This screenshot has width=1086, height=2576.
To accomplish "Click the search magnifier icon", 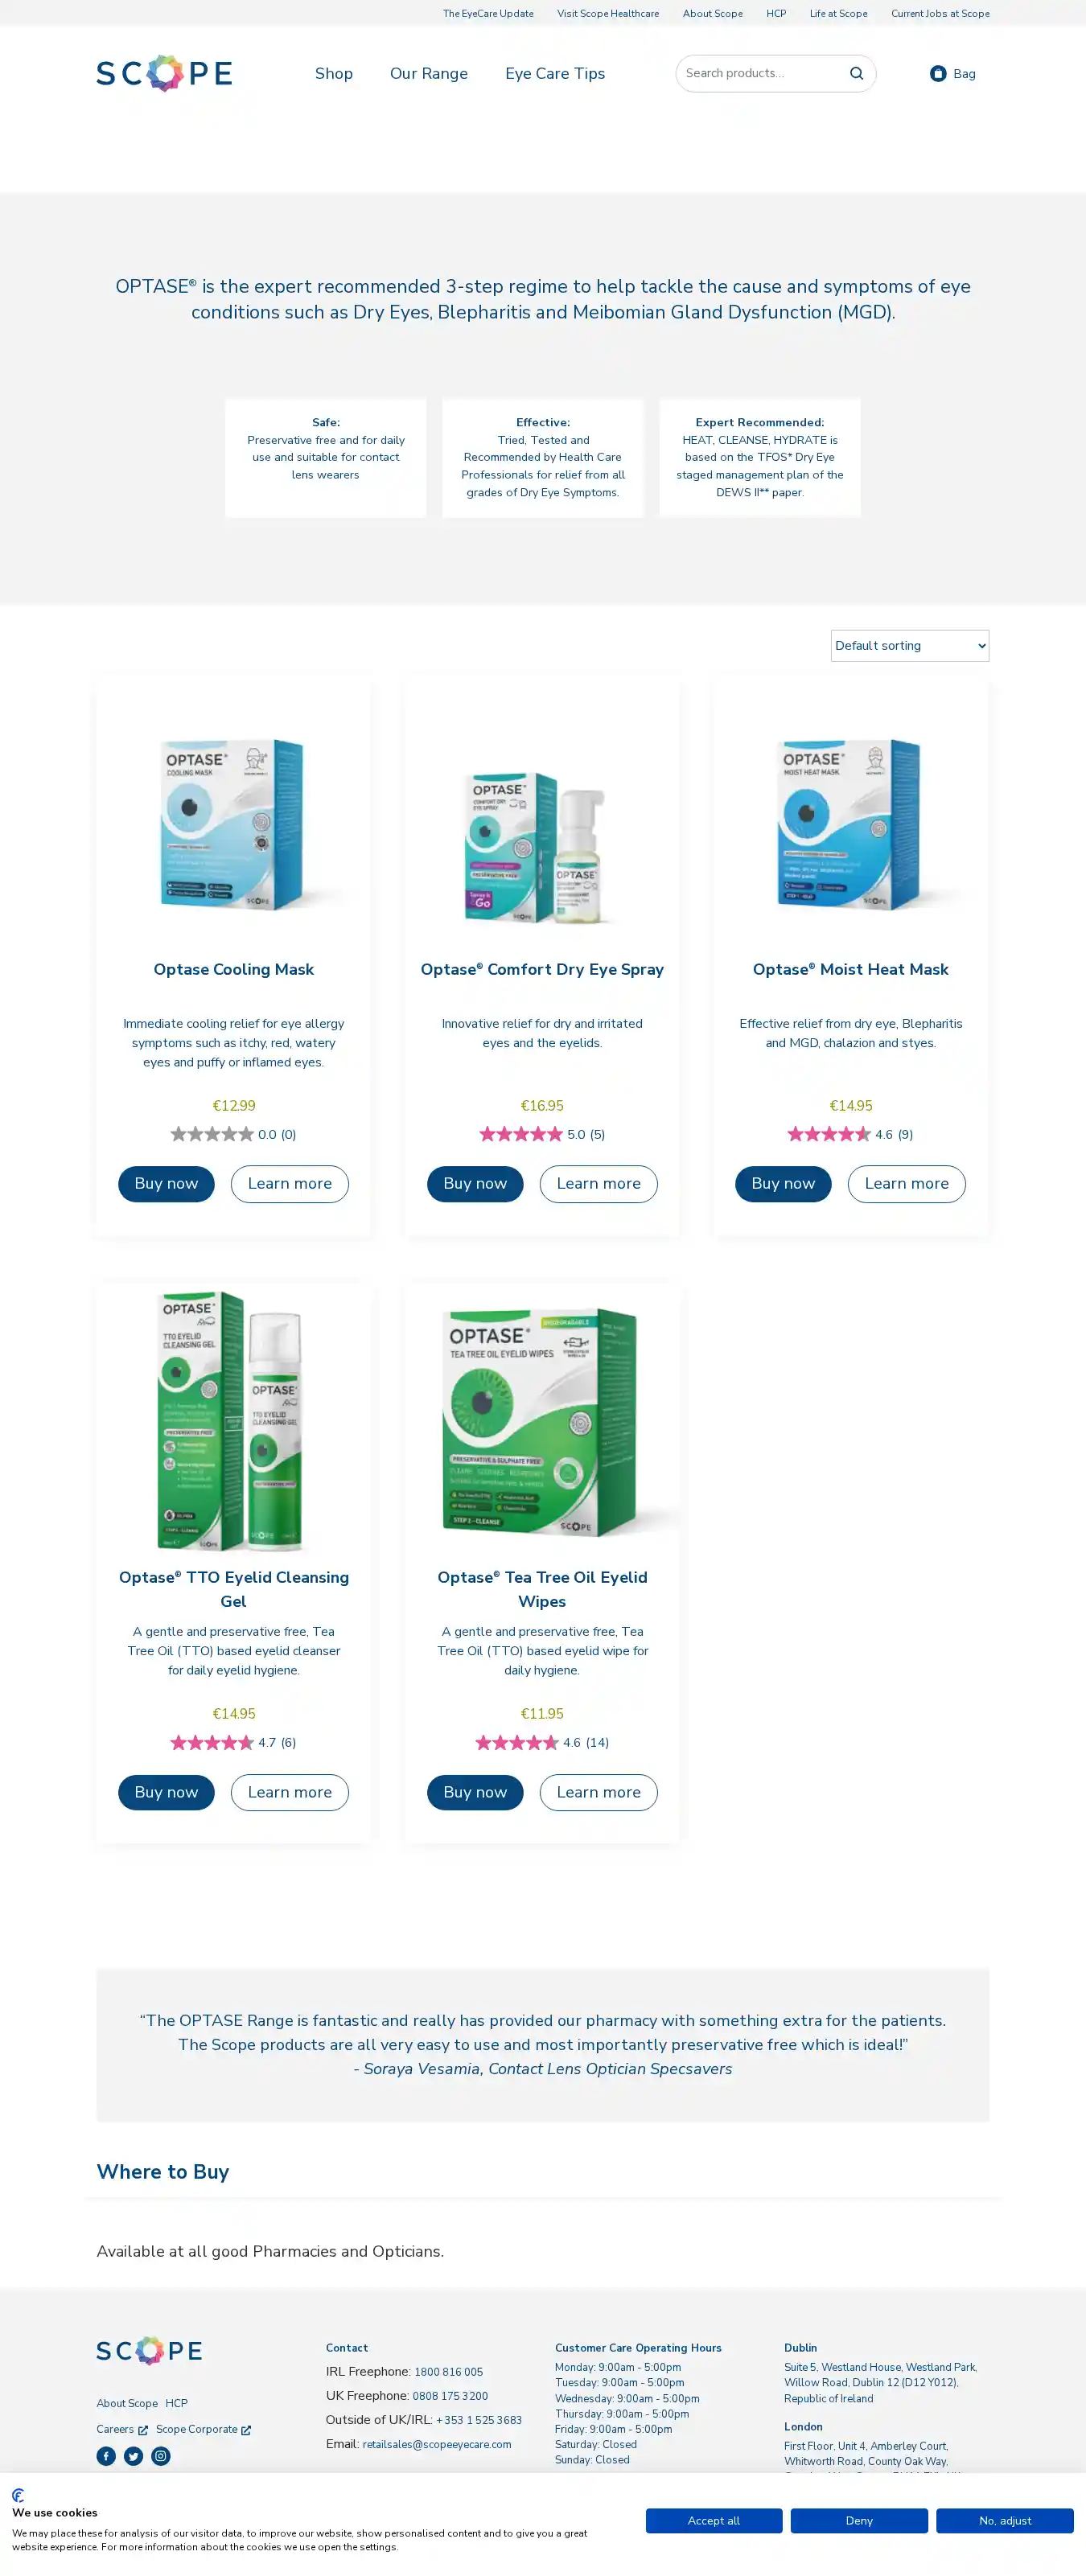I will point(856,73).
